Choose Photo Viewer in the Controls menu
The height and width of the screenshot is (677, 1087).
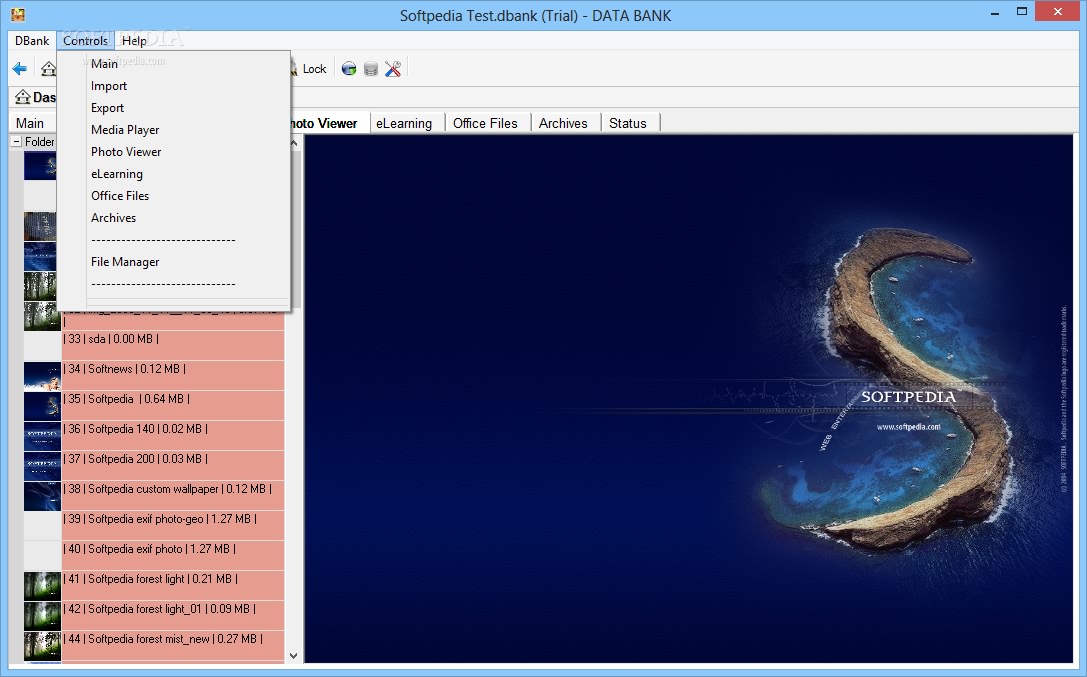pos(125,152)
